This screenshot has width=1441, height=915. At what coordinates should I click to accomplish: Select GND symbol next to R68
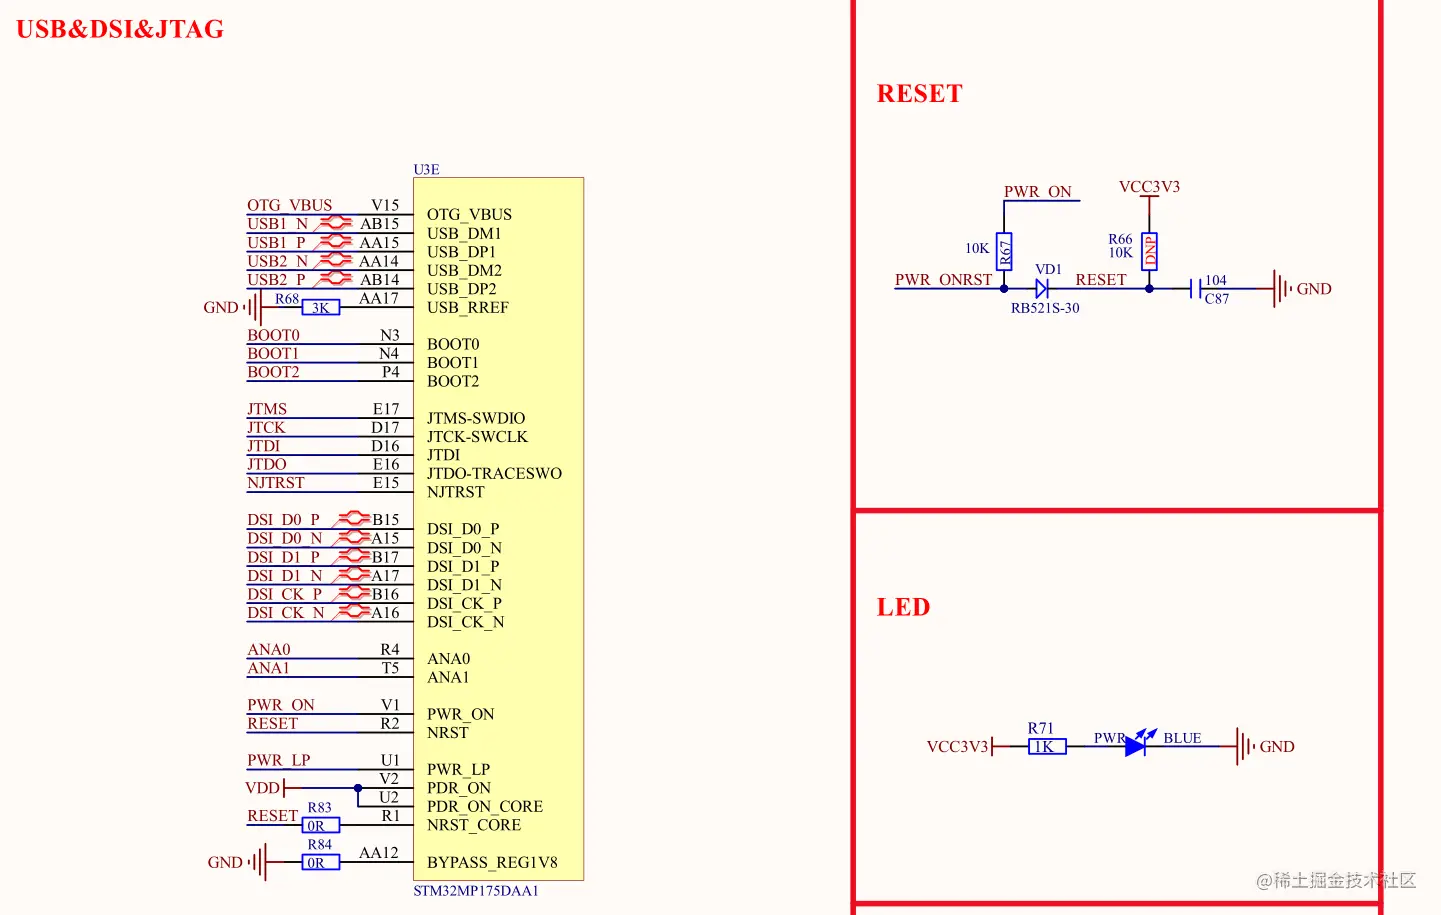tap(254, 308)
